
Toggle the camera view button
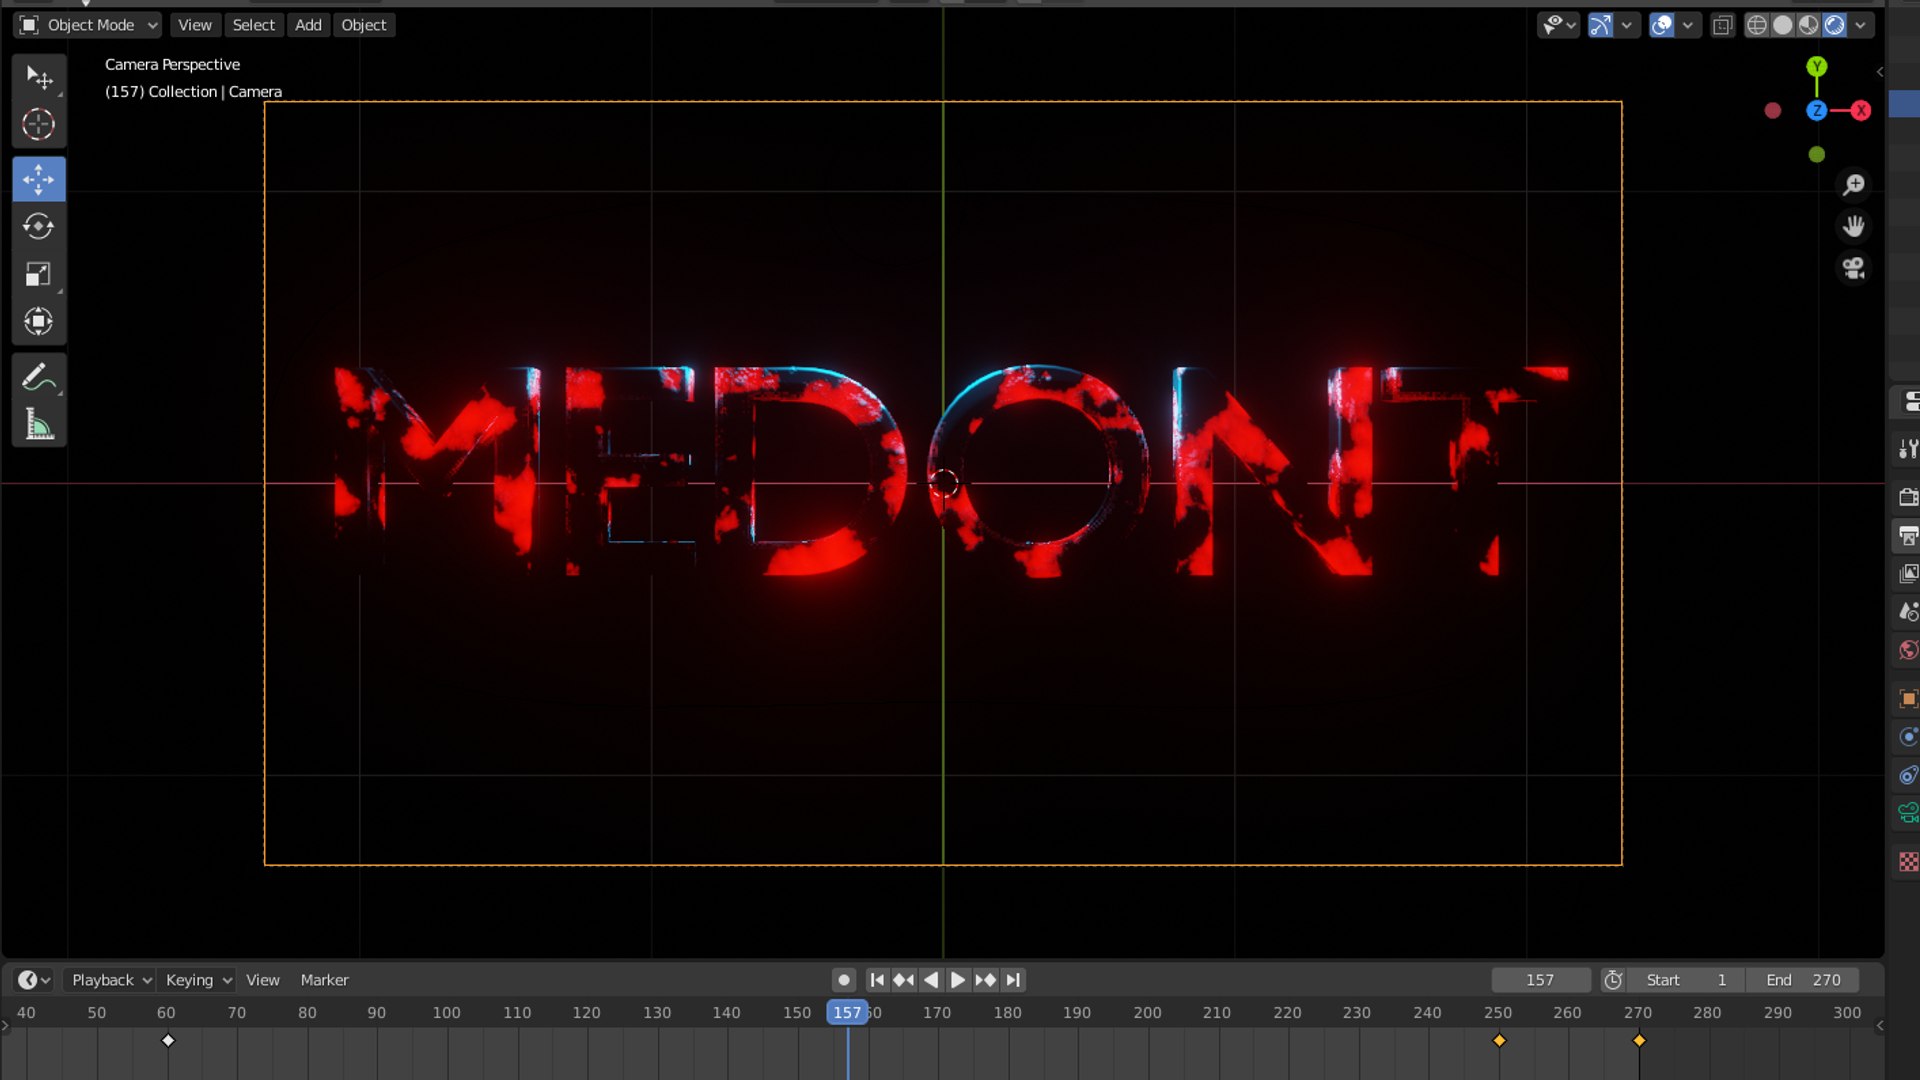tap(1853, 269)
